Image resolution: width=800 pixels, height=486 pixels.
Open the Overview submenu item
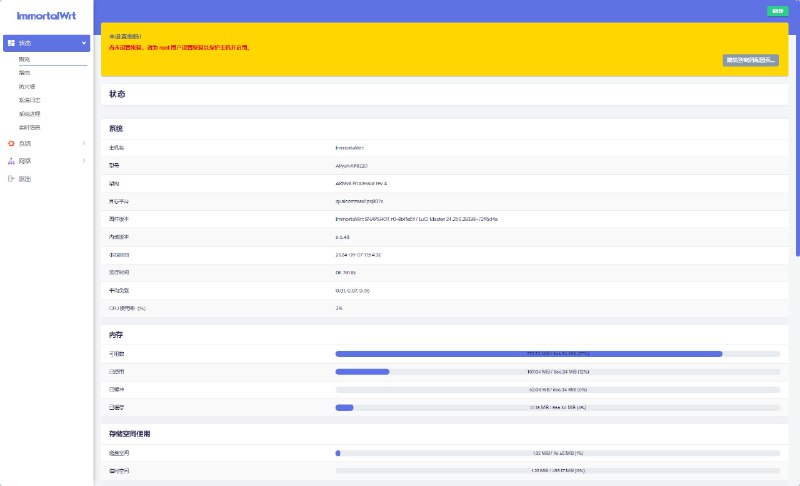tap(25, 60)
